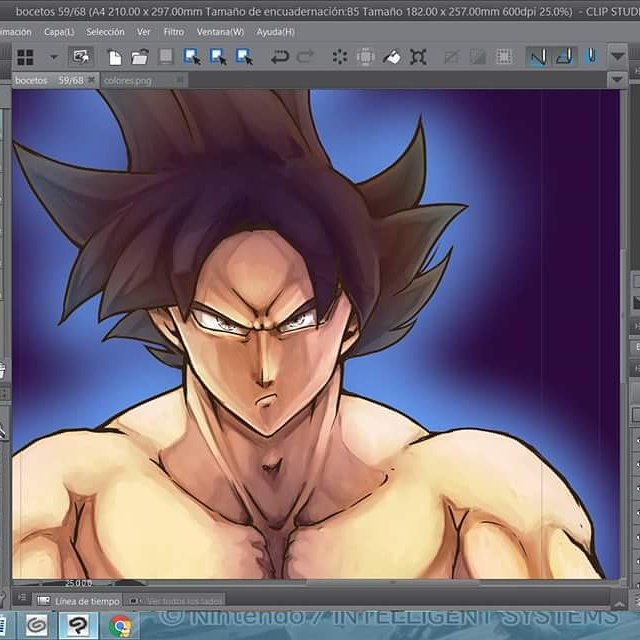Toggle Snap to Ruler
The image size is (640, 640).
click(538, 57)
